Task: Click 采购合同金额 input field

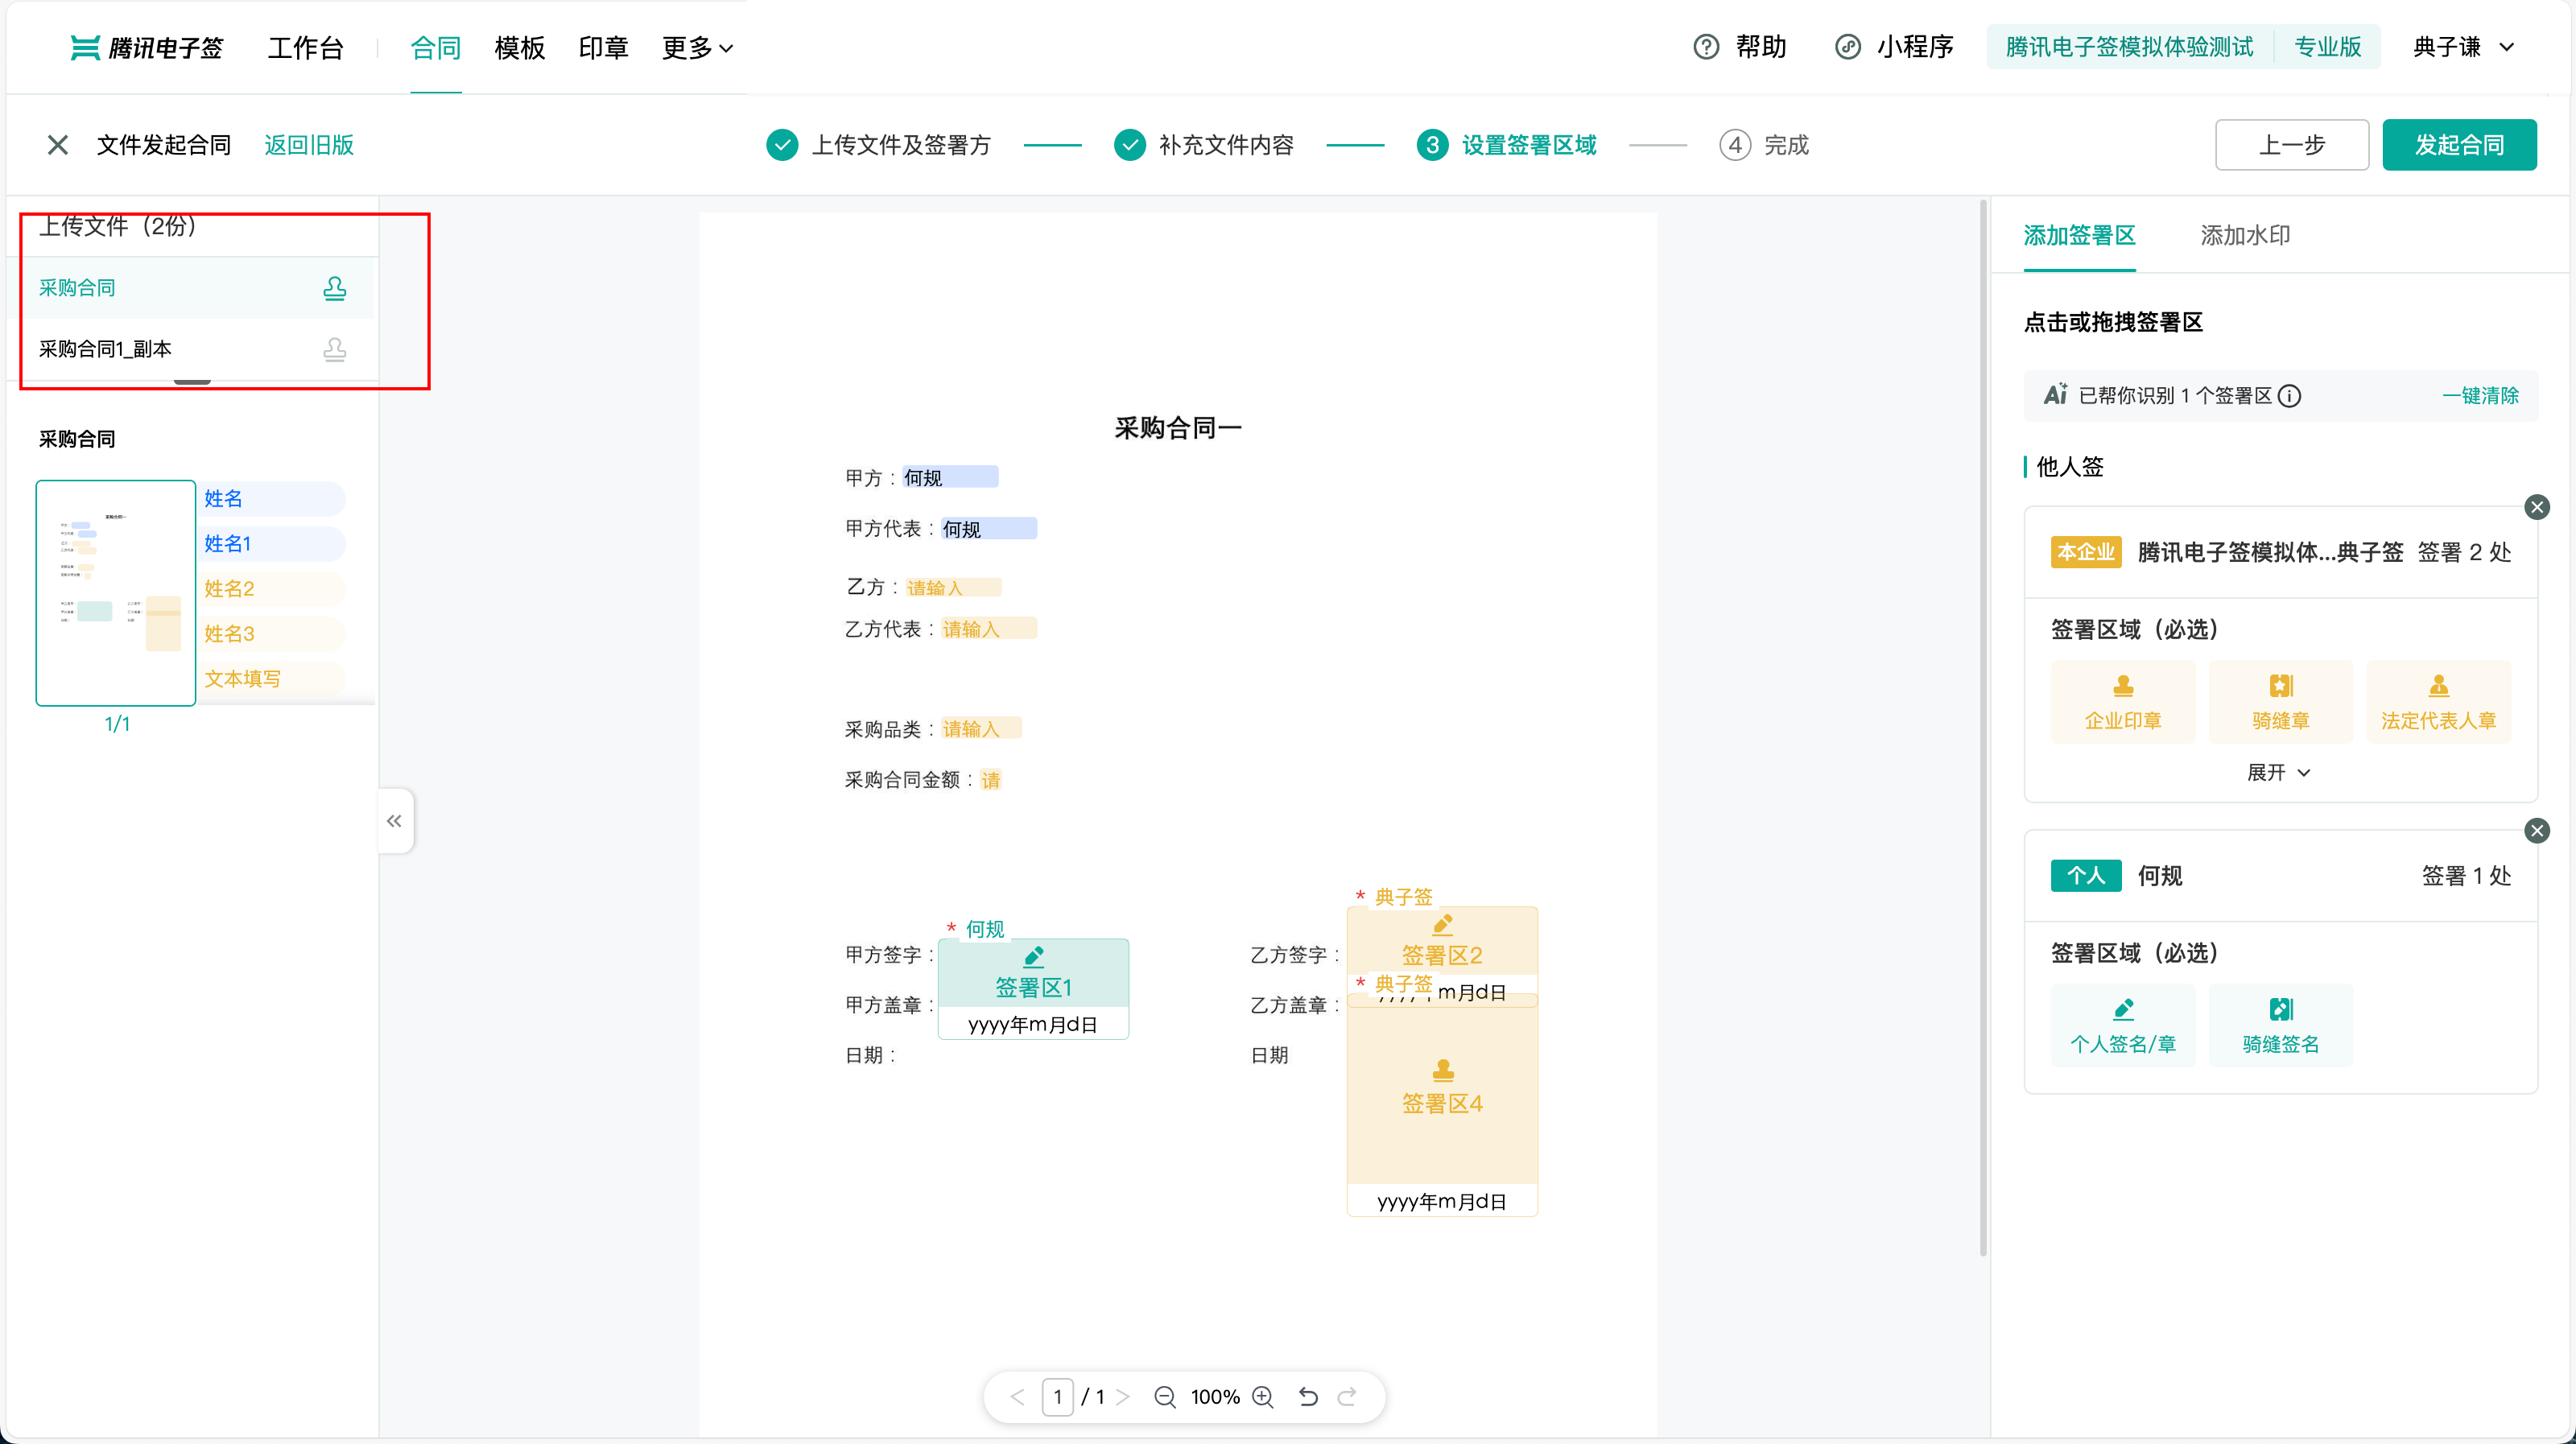Action: tap(990, 779)
